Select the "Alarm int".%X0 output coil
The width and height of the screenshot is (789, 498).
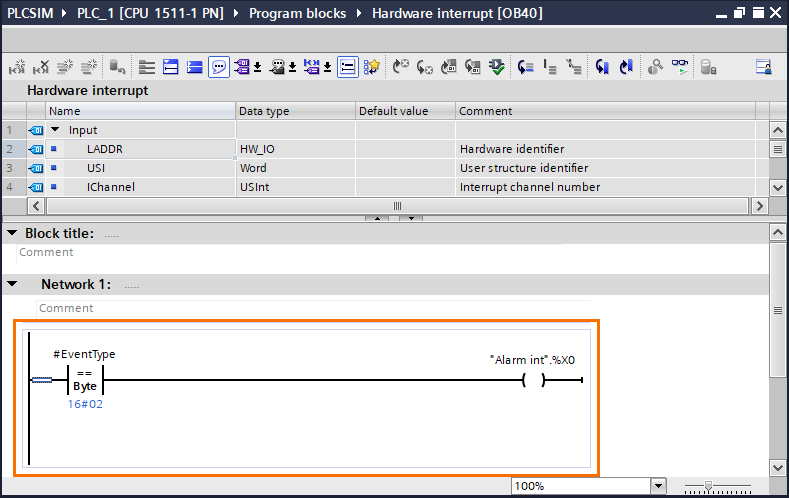533,380
